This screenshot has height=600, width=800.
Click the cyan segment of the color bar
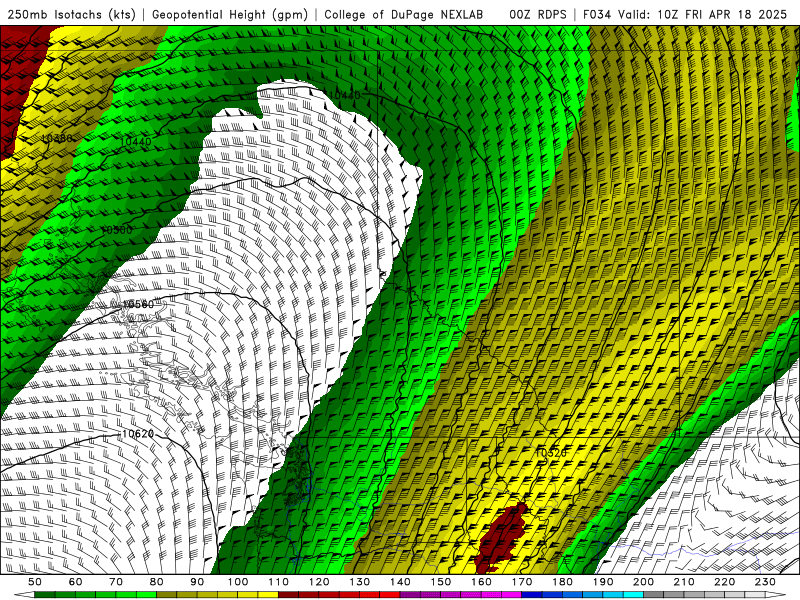click(633, 595)
